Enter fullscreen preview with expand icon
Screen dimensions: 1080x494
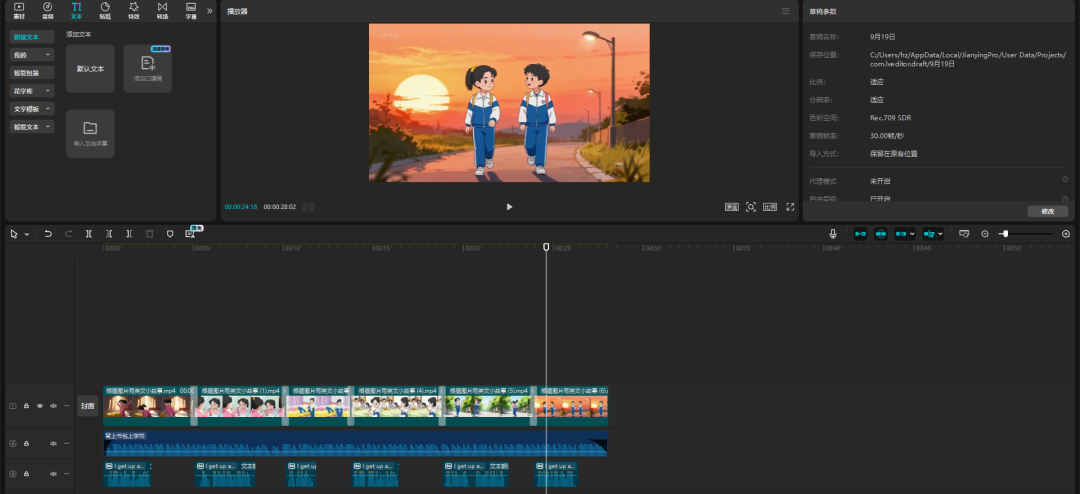click(x=790, y=207)
